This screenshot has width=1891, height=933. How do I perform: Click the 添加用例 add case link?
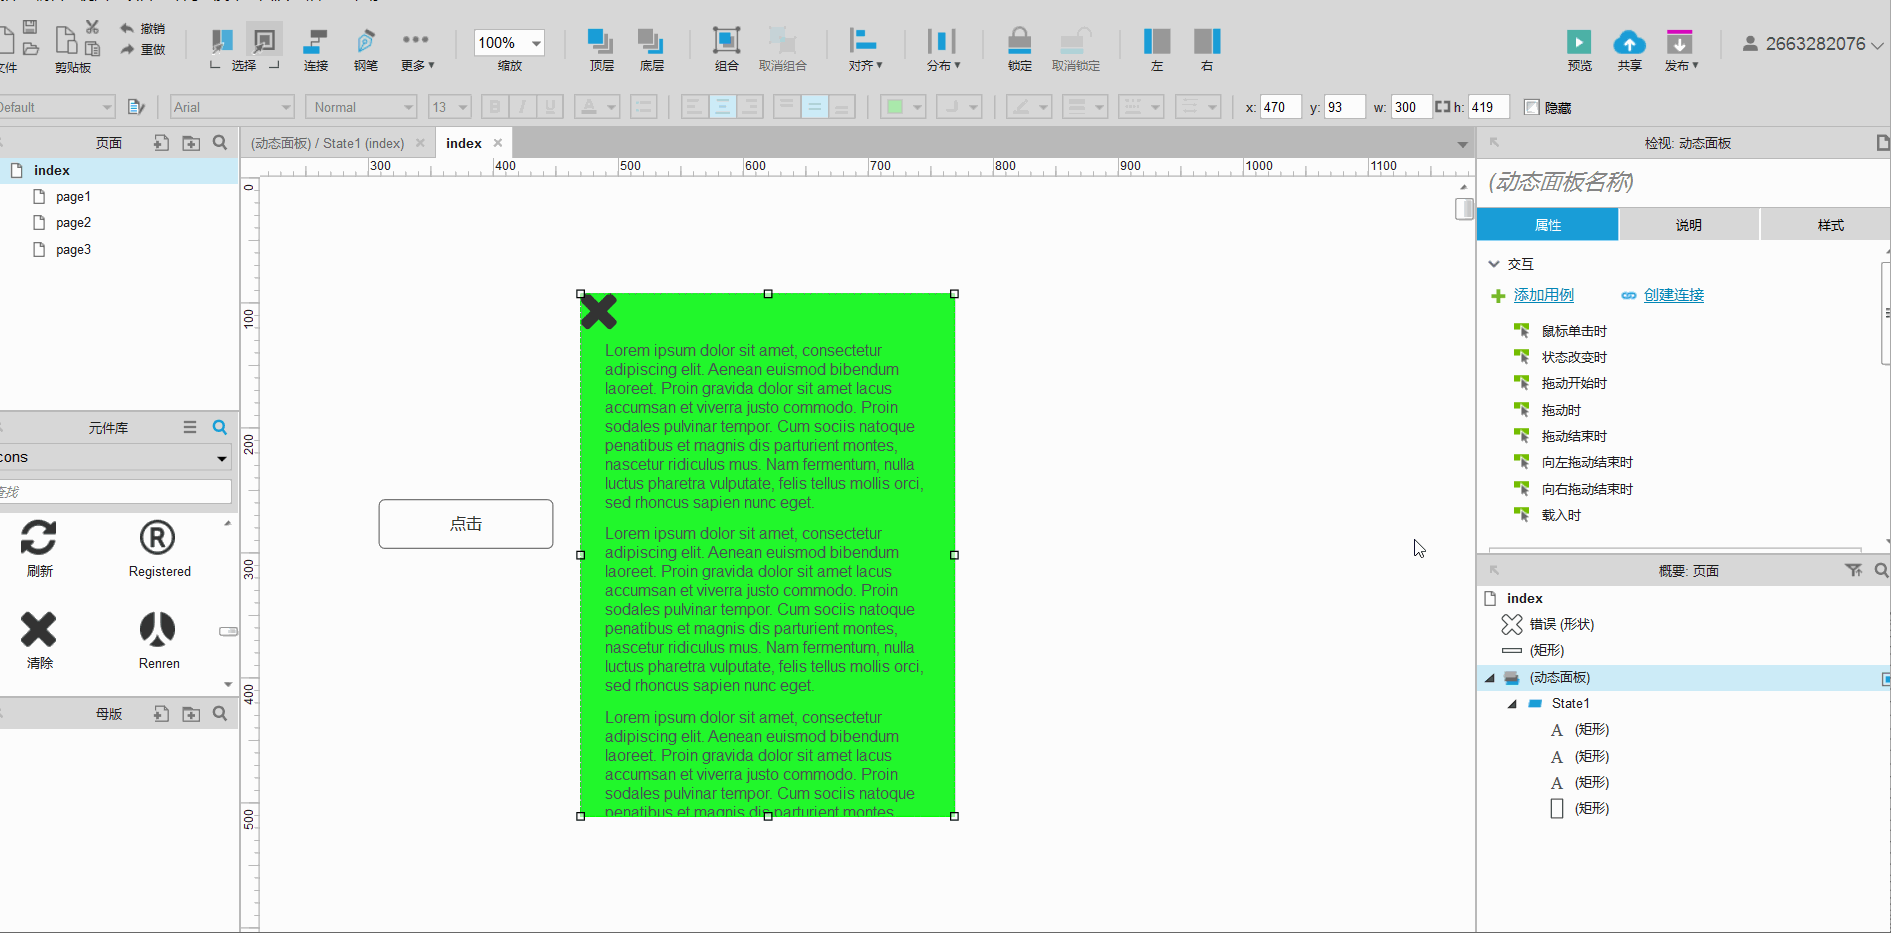pyautogui.click(x=1543, y=295)
